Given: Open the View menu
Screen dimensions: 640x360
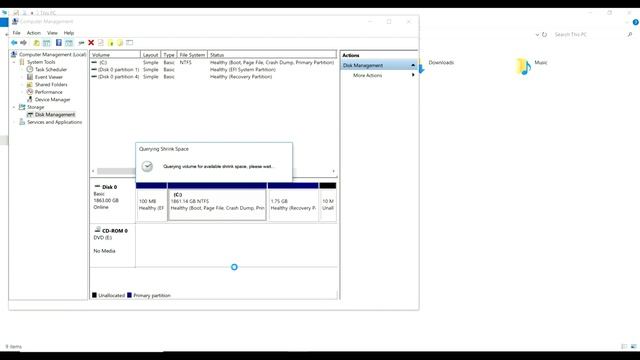Looking at the screenshot, I should pos(52,33).
